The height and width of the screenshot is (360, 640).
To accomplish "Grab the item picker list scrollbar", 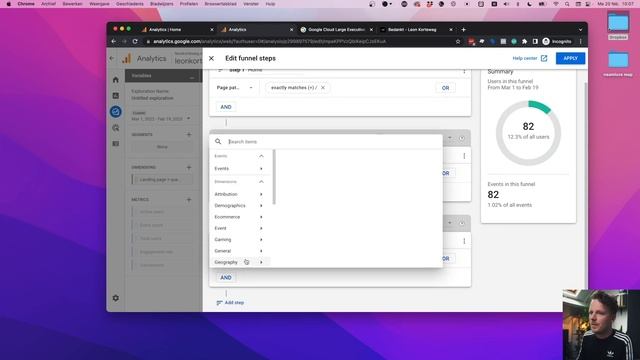I will point(274,177).
